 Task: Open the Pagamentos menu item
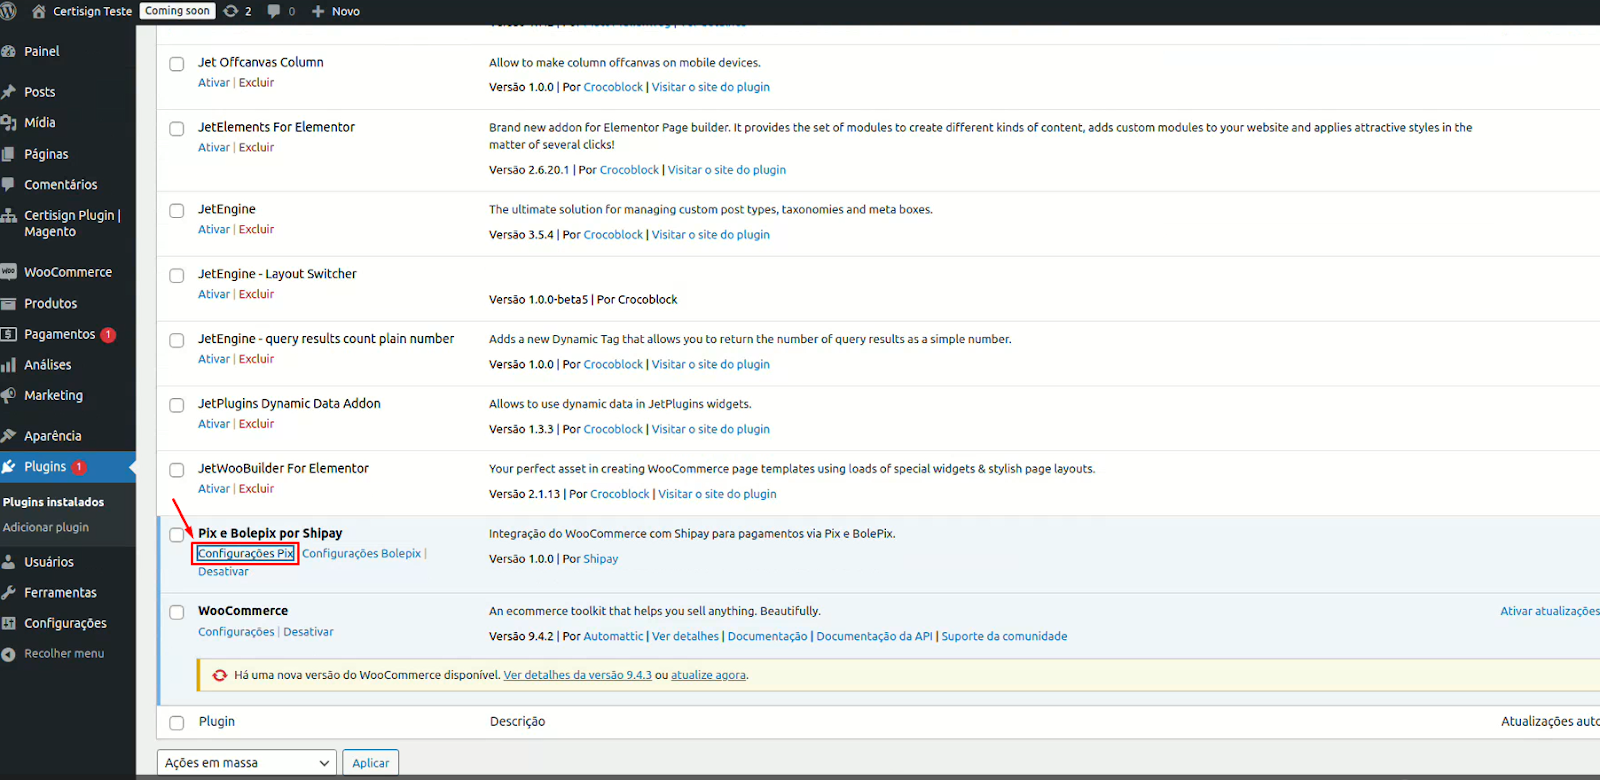(x=60, y=335)
